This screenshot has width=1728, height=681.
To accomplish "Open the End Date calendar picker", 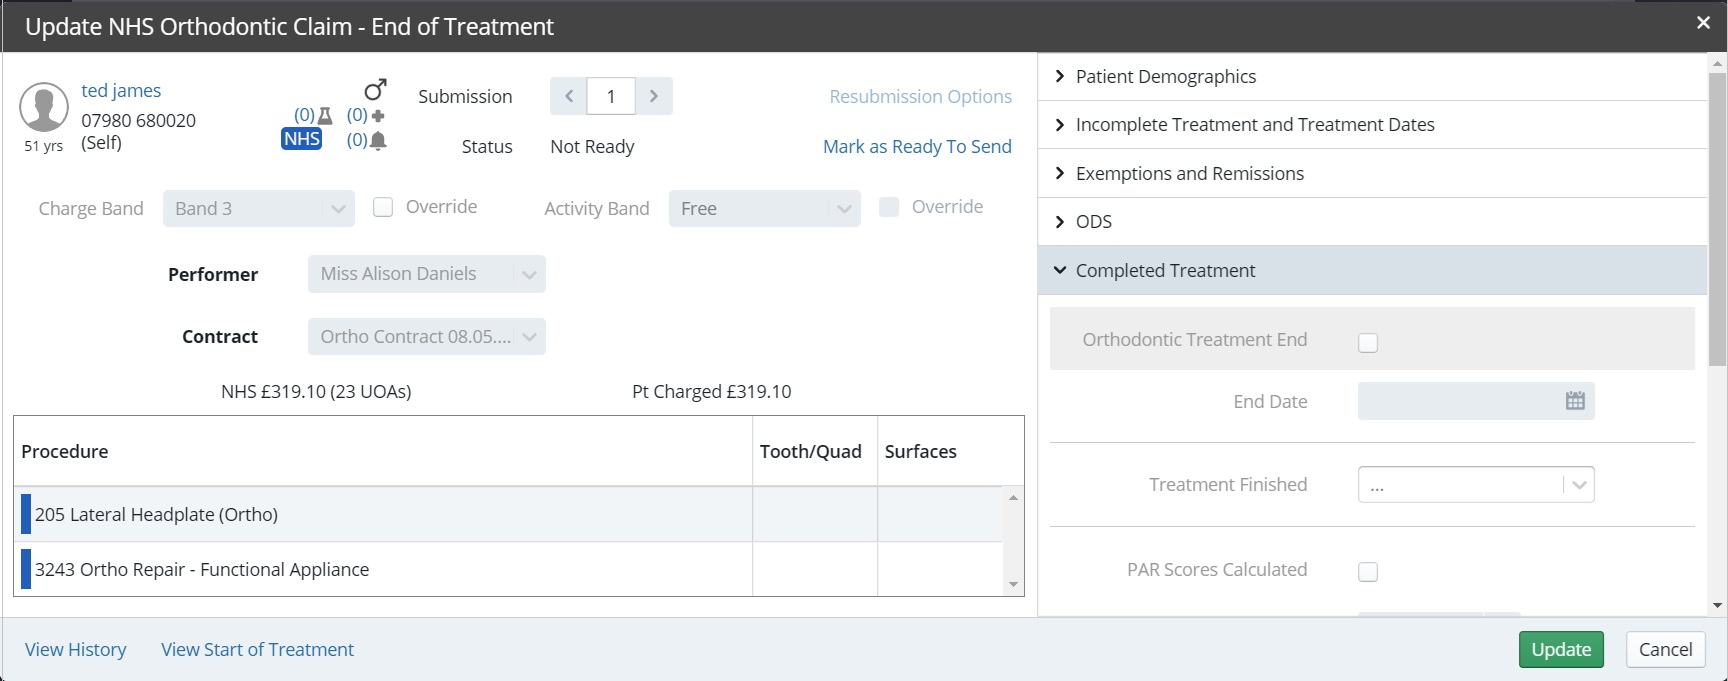I will point(1574,401).
